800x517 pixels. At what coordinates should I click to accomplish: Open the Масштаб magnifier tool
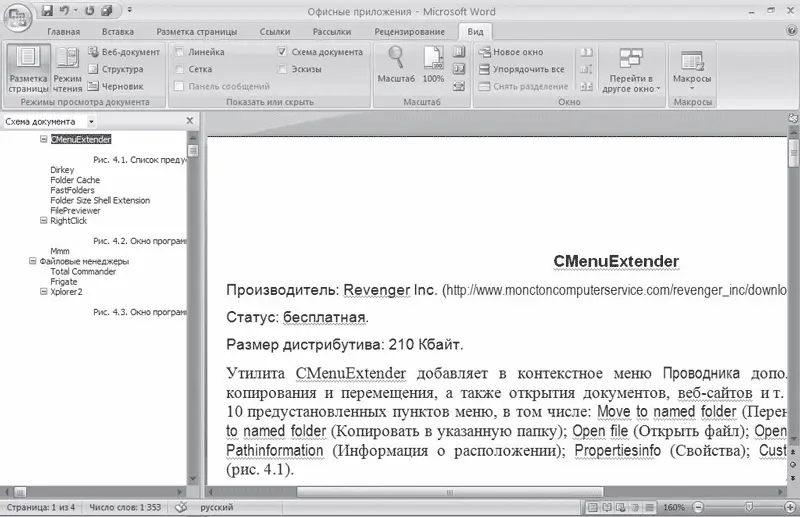point(396,62)
